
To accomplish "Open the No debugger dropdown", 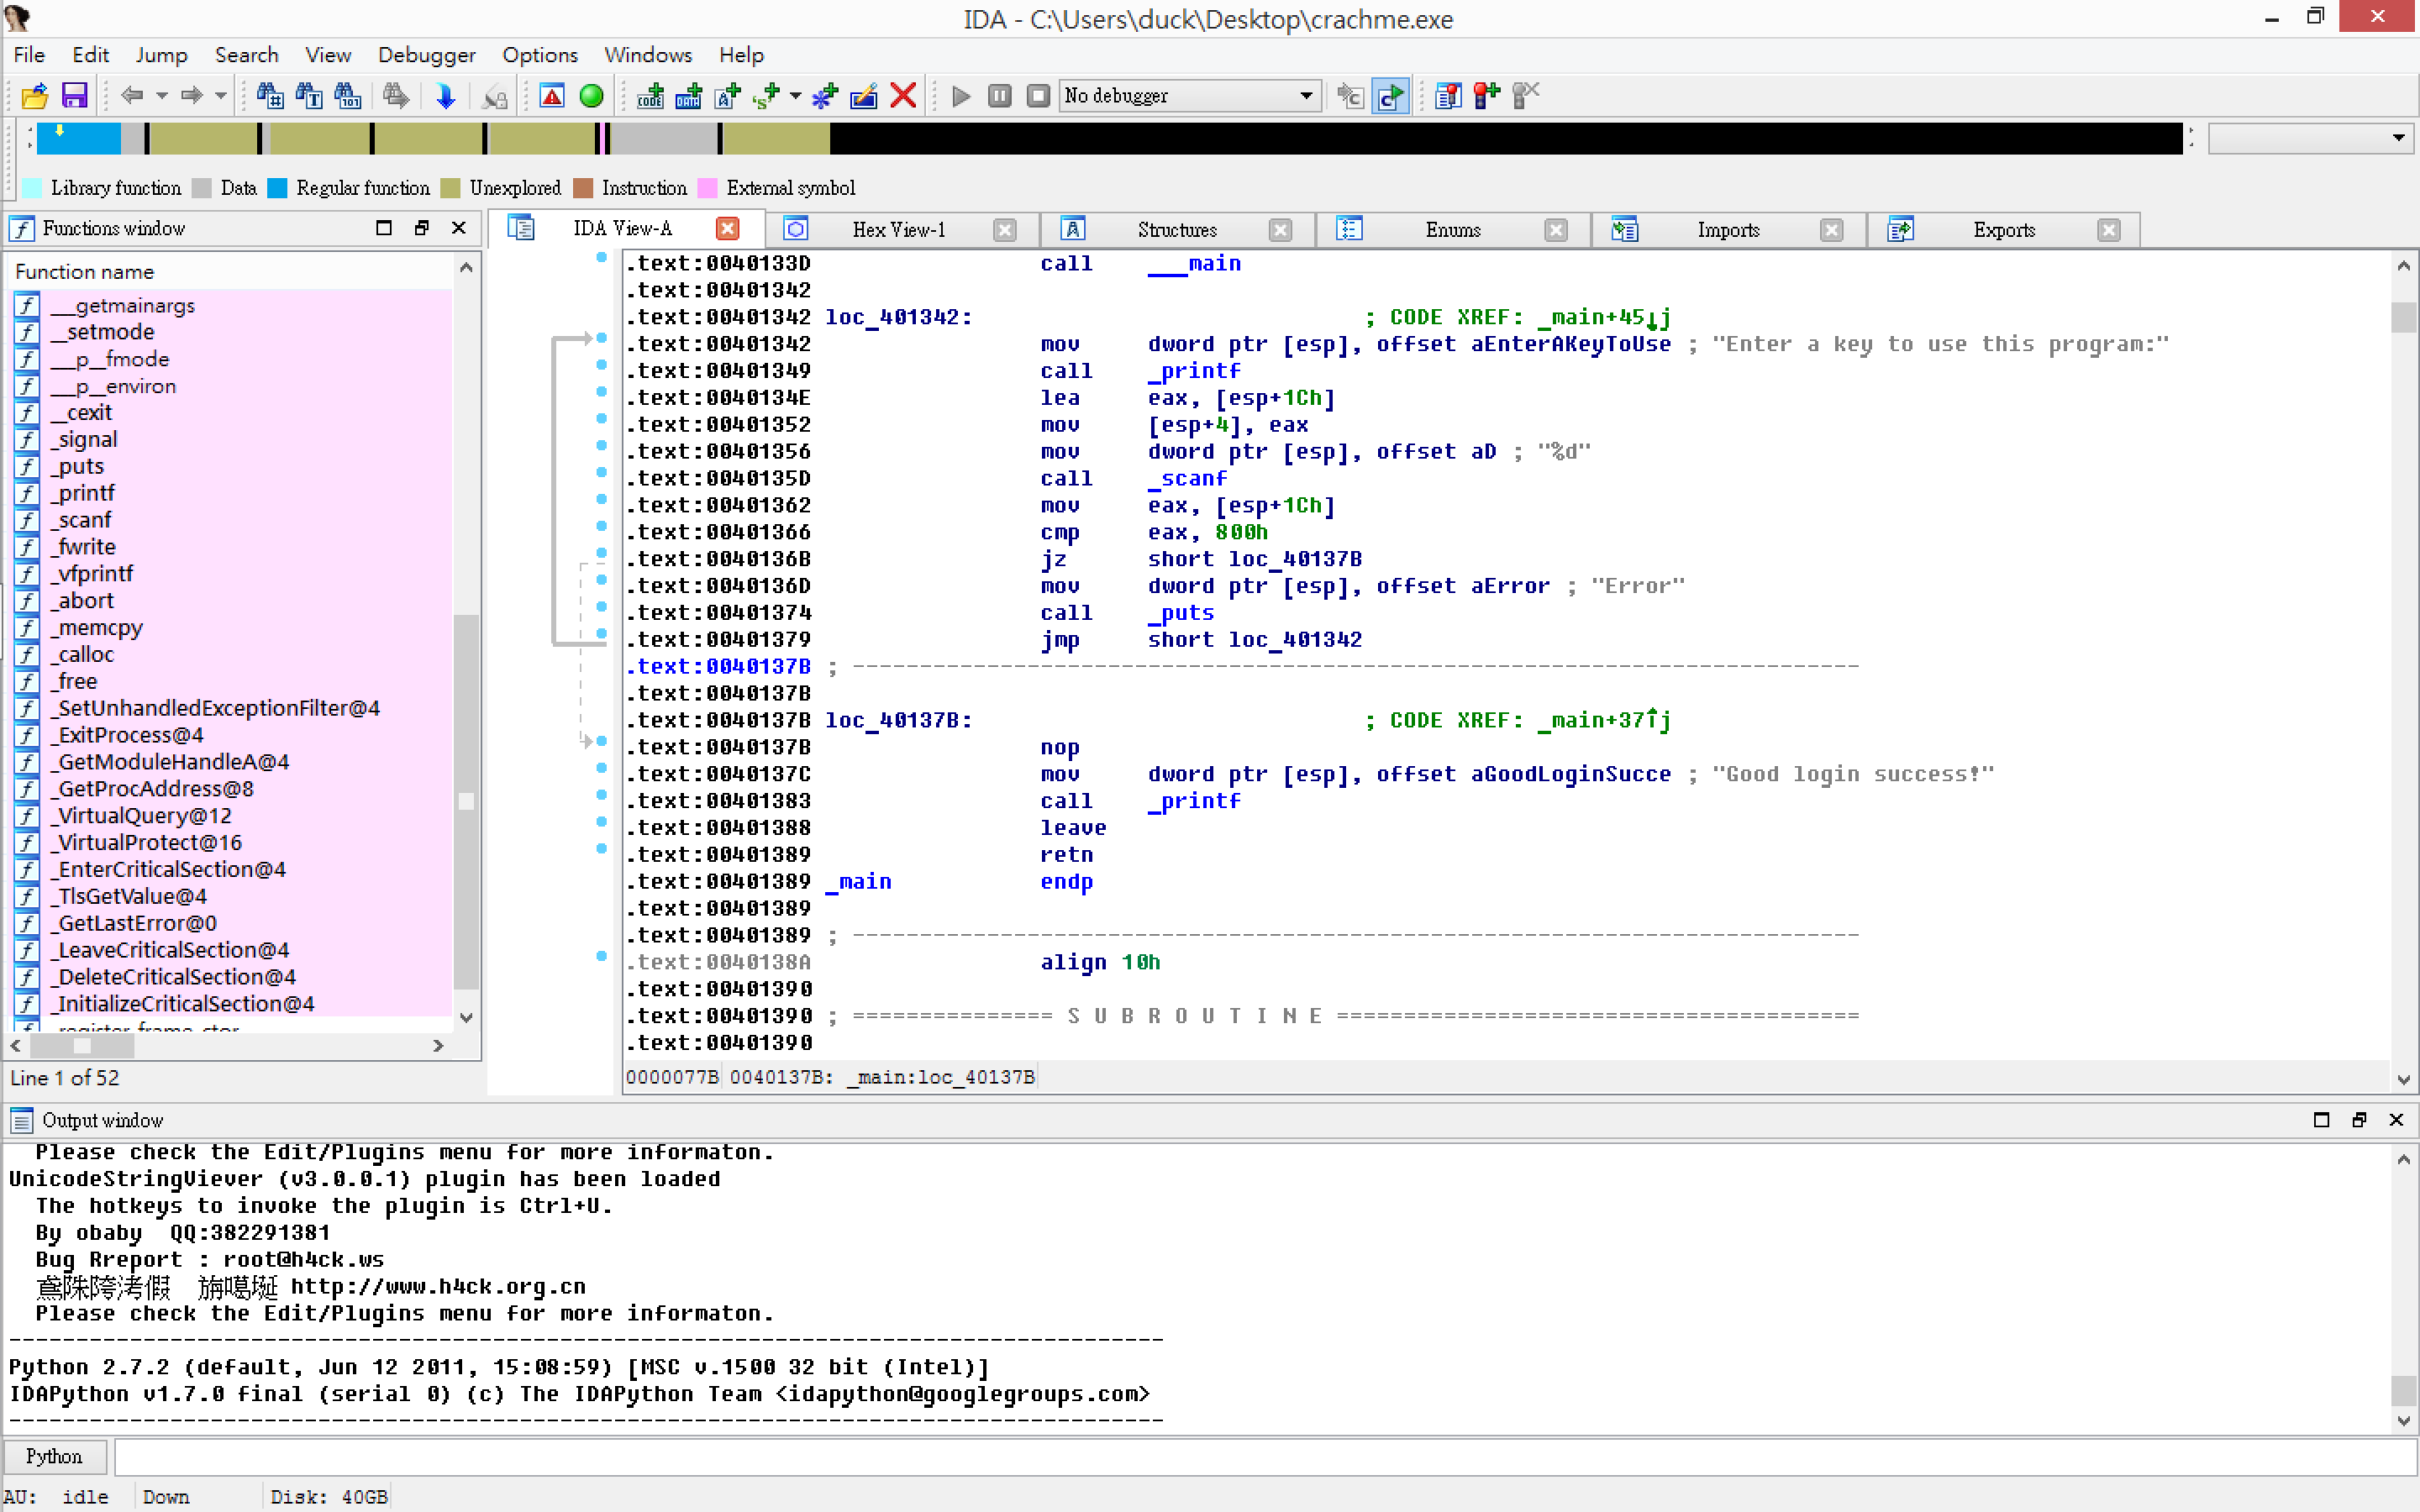I will [x=1306, y=96].
